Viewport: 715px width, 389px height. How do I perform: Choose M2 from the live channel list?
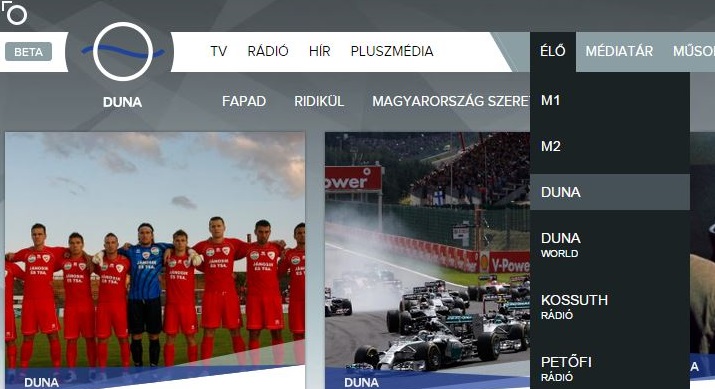tap(610, 146)
